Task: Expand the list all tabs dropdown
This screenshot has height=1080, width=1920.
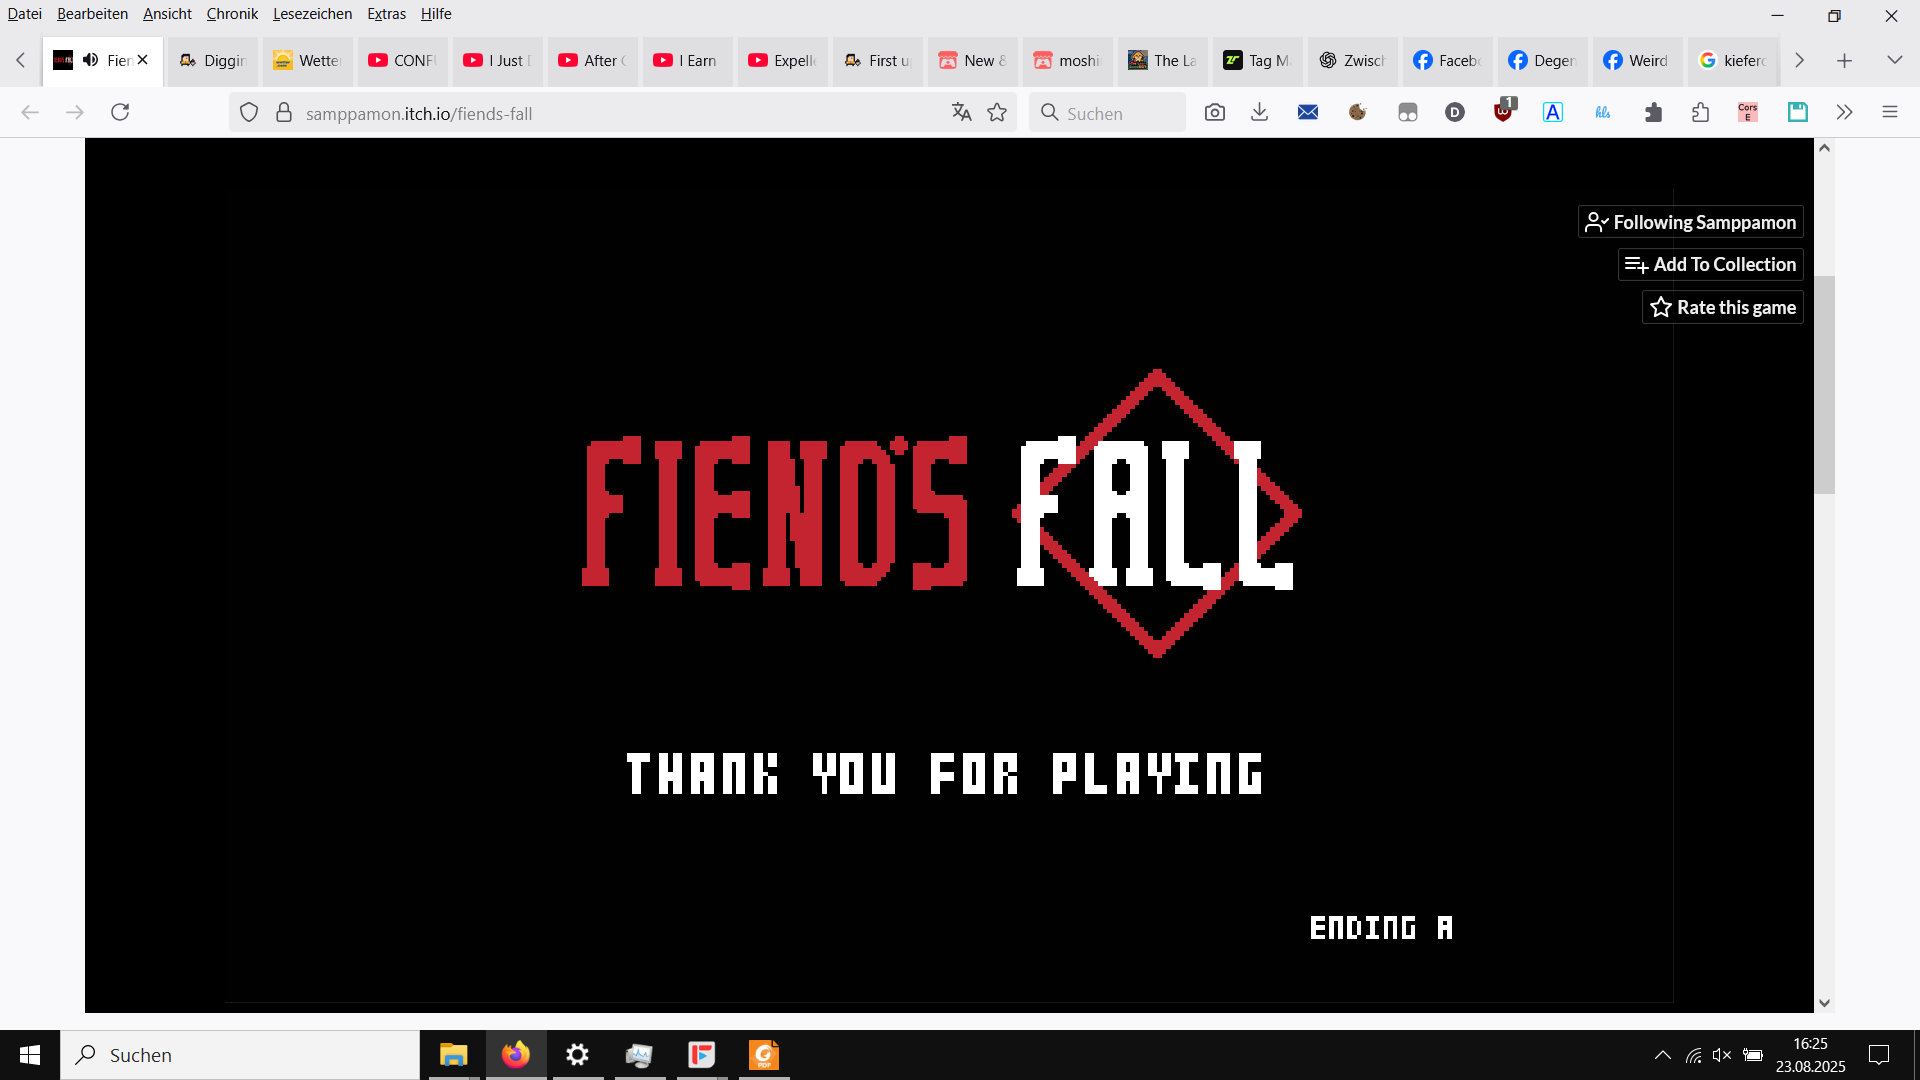Action: (x=1894, y=60)
